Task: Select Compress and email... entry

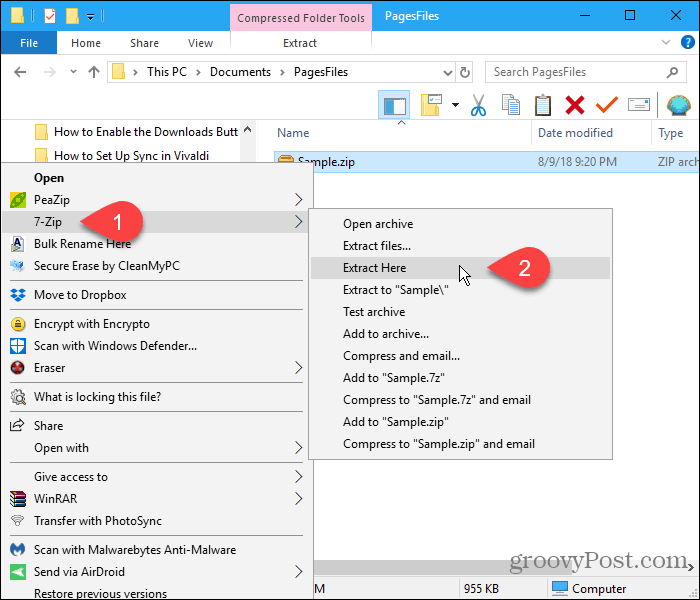Action: point(460,356)
